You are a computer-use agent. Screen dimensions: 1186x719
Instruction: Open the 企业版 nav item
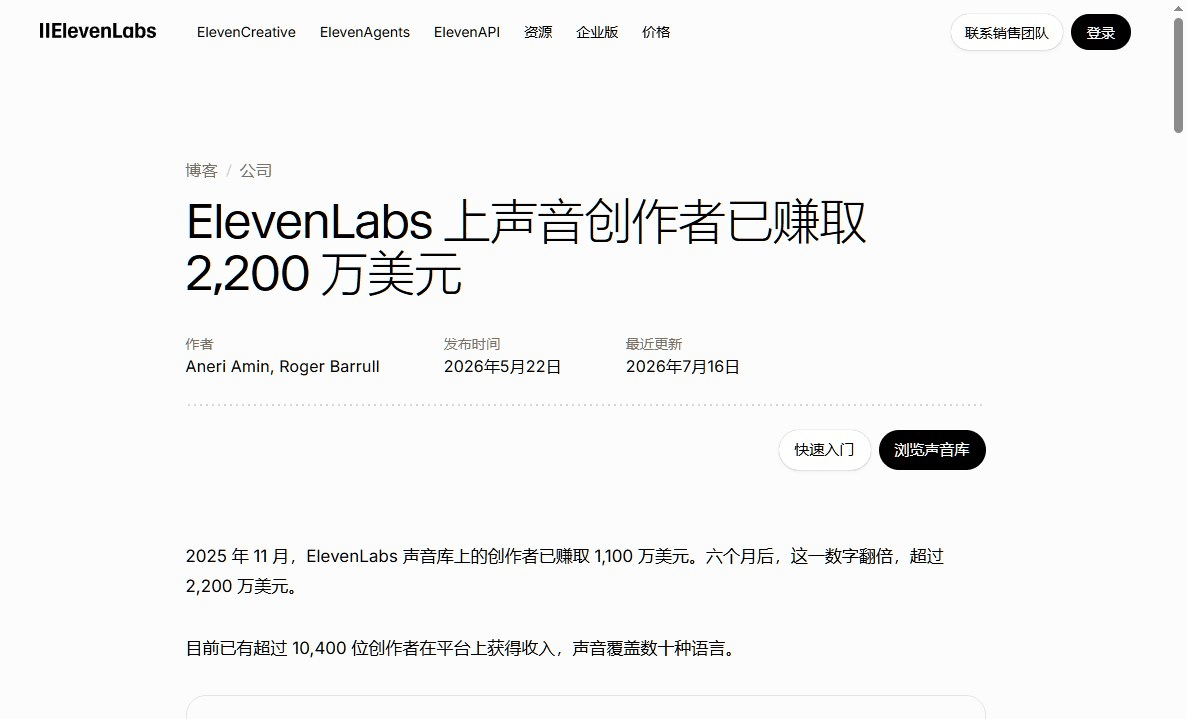597,33
